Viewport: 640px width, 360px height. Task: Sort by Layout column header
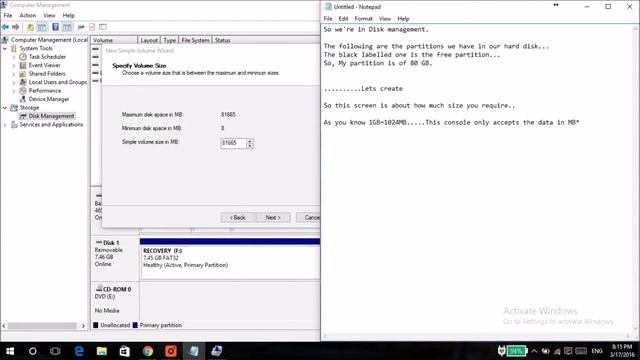(x=149, y=40)
